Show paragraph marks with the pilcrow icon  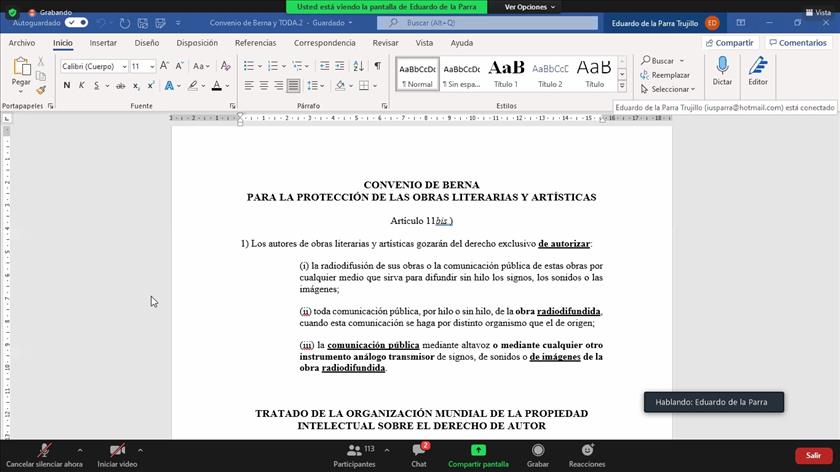coord(378,66)
